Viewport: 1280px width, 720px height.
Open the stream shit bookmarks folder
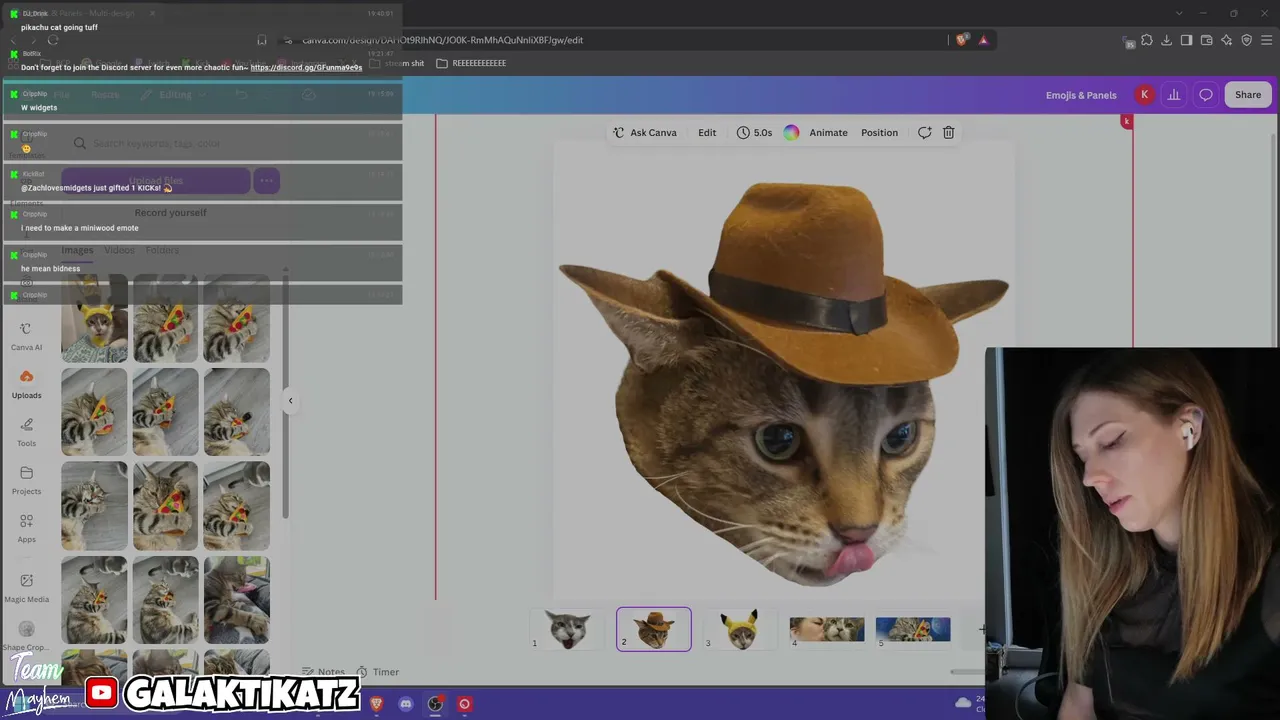397,63
